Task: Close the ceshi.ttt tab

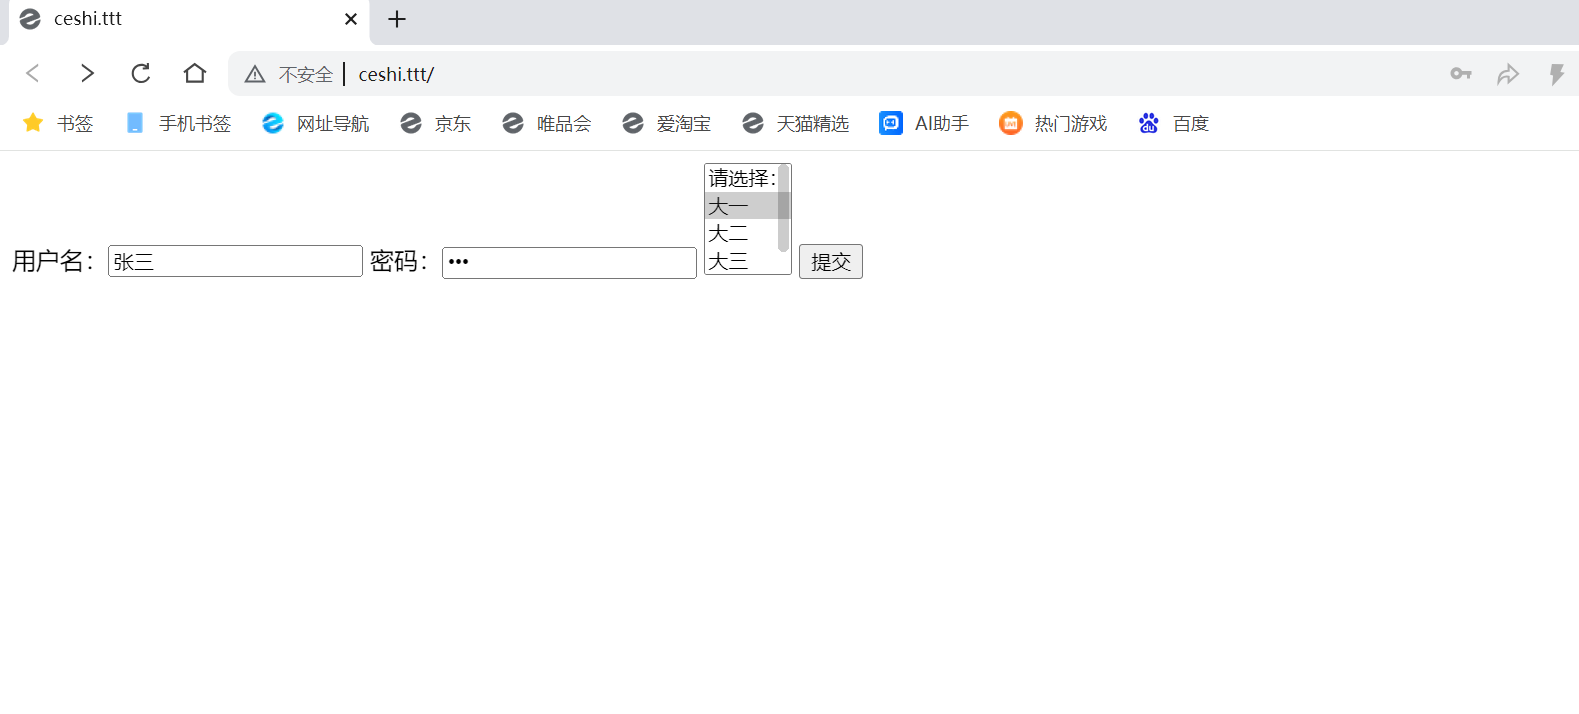Action: tap(351, 19)
